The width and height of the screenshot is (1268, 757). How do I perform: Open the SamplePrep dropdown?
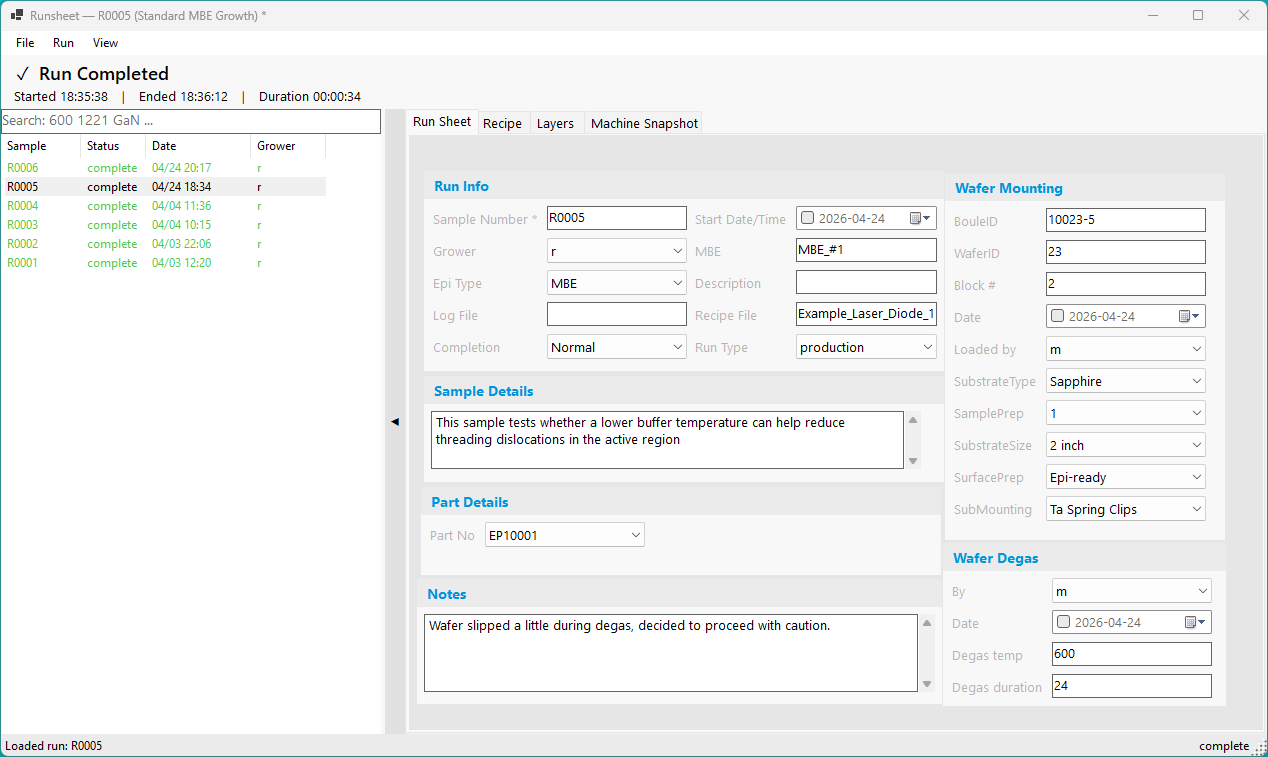[x=1126, y=413]
